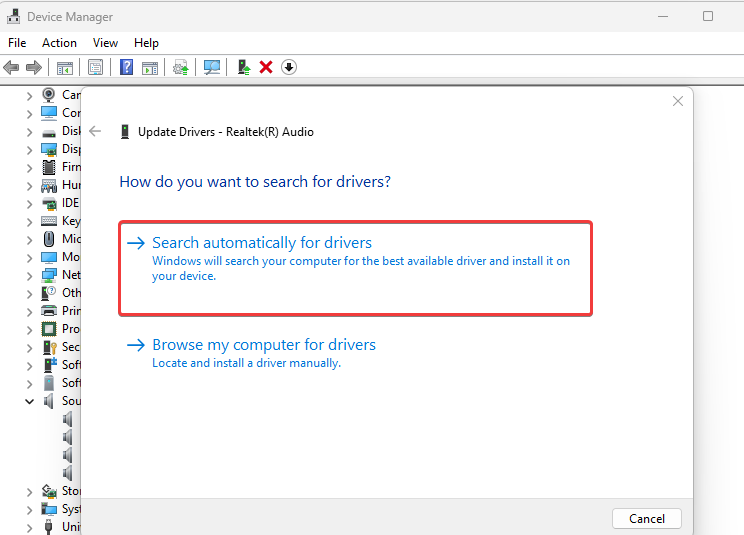This screenshot has width=744, height=535.
Task: Click the System devices folder icon
Action: (x=49, y=509)
